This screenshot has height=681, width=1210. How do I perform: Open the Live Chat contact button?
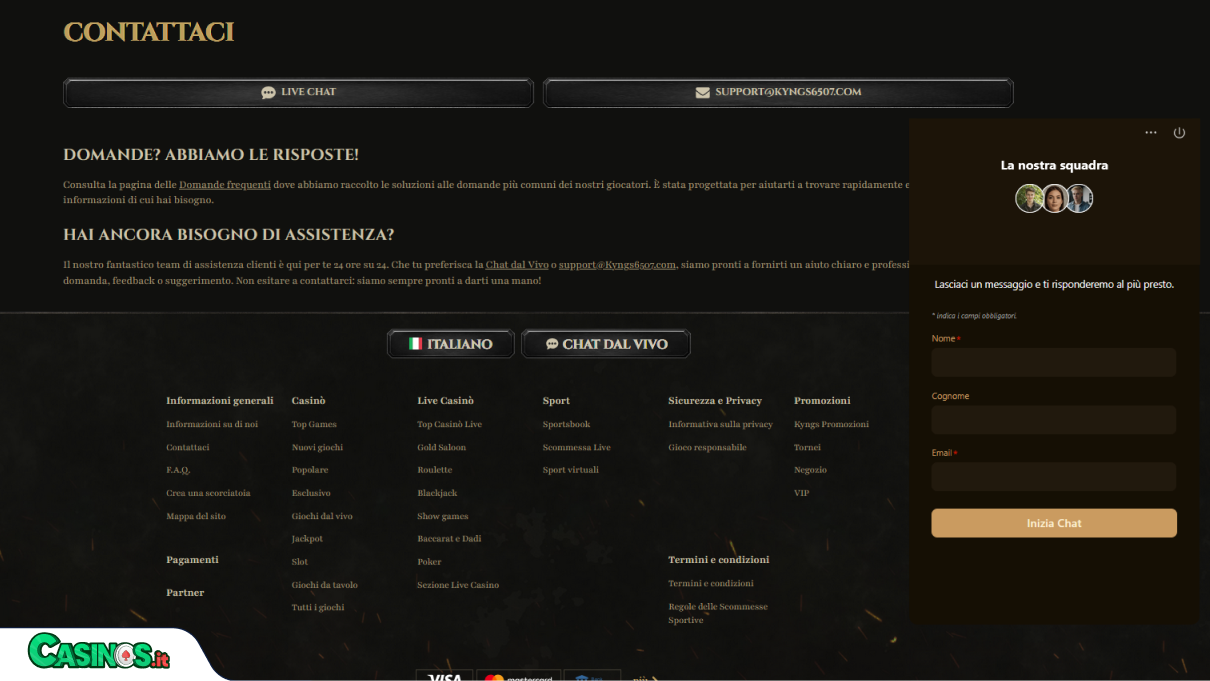pyautogui.click(x=298, y=92)
